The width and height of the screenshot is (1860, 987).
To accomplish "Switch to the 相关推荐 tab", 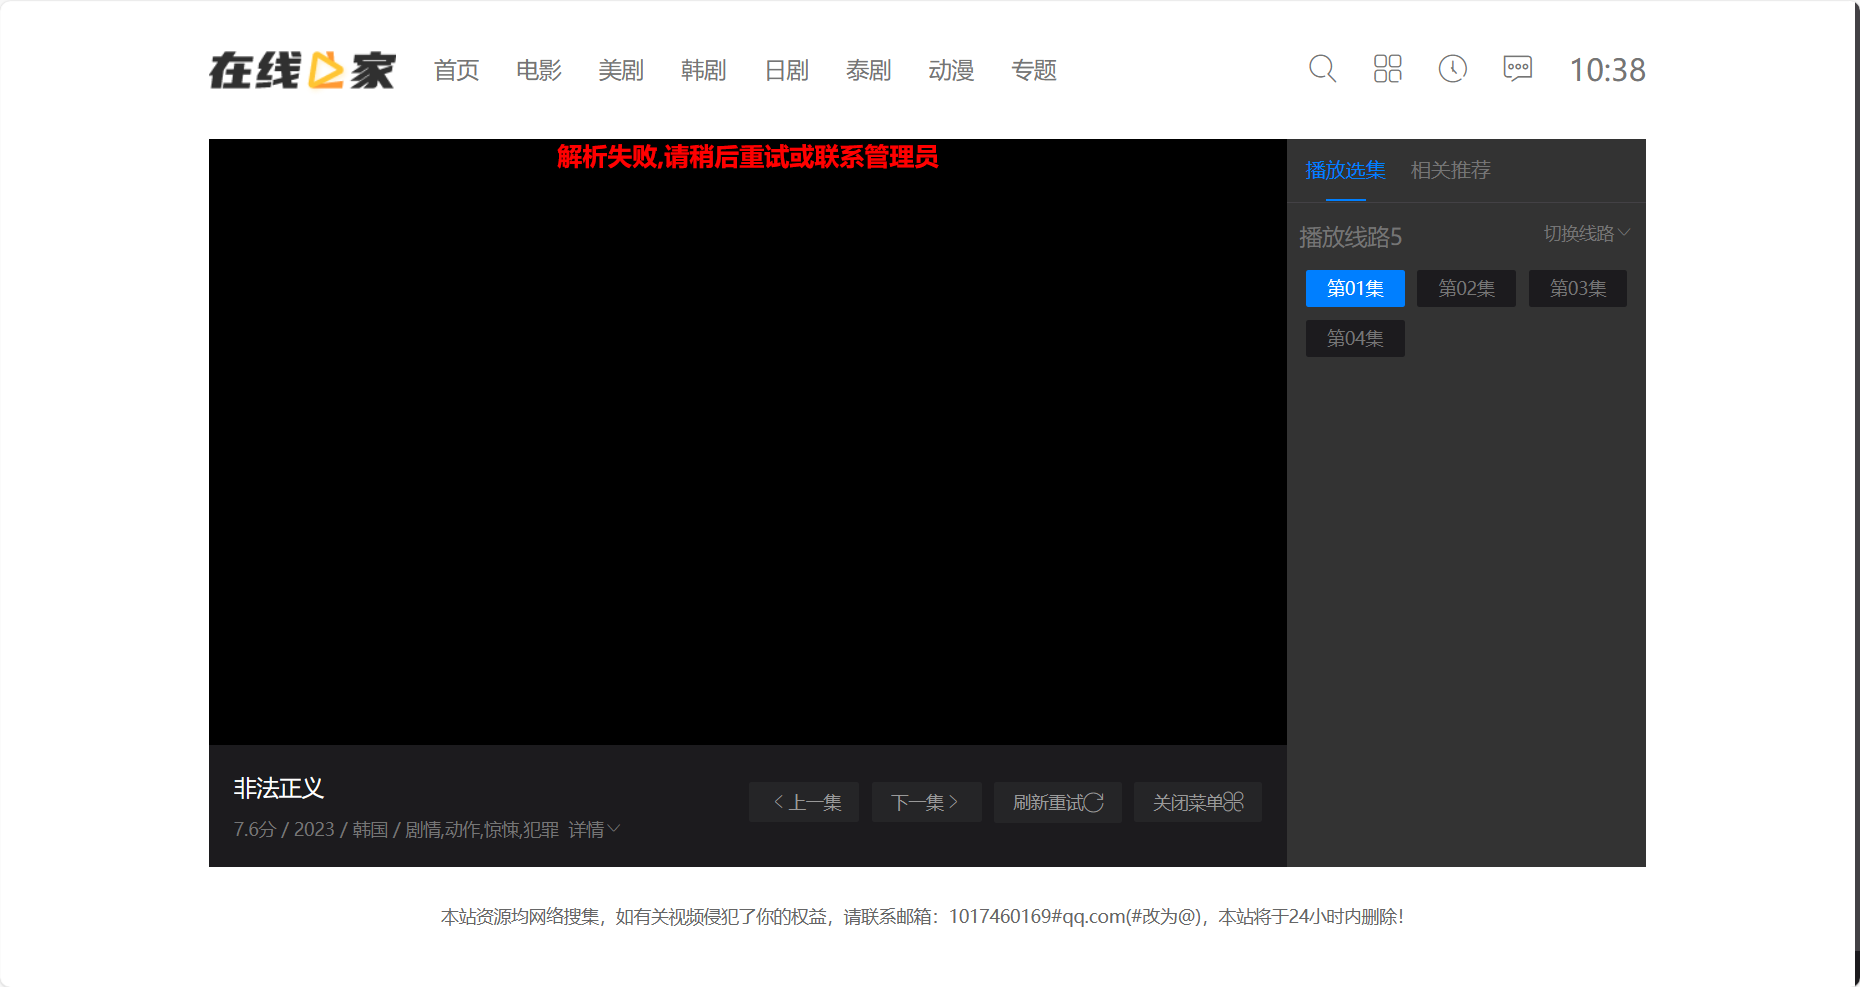I will pos(1450,170).
